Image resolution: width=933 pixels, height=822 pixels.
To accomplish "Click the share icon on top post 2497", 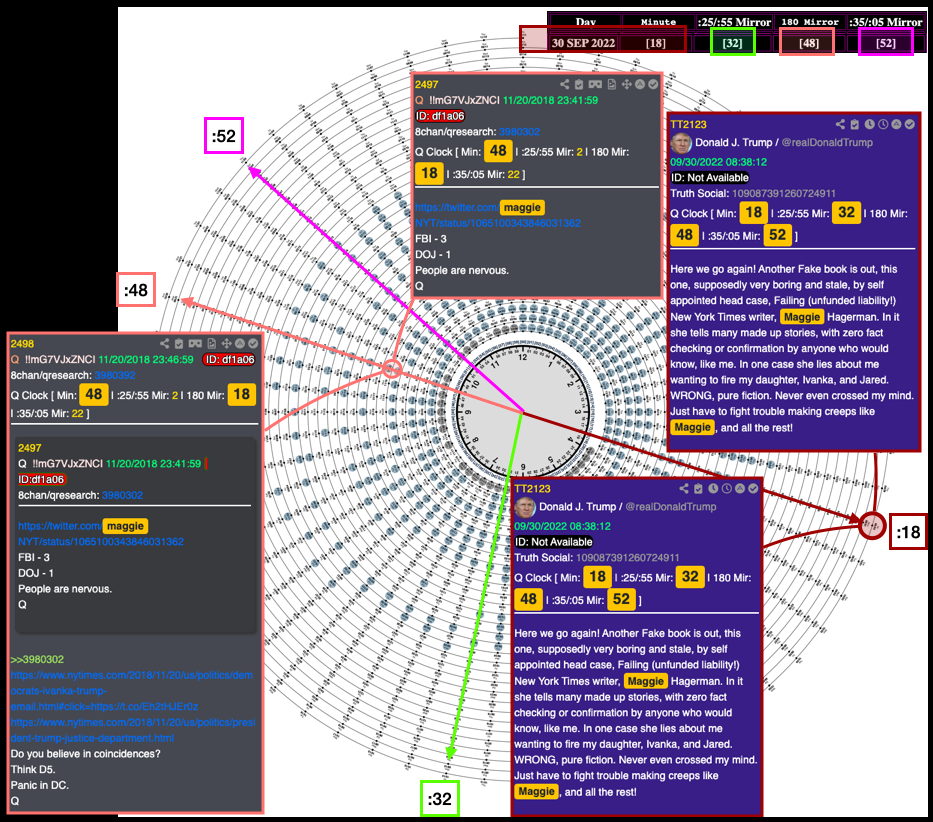I will click(x=564, y=85).
